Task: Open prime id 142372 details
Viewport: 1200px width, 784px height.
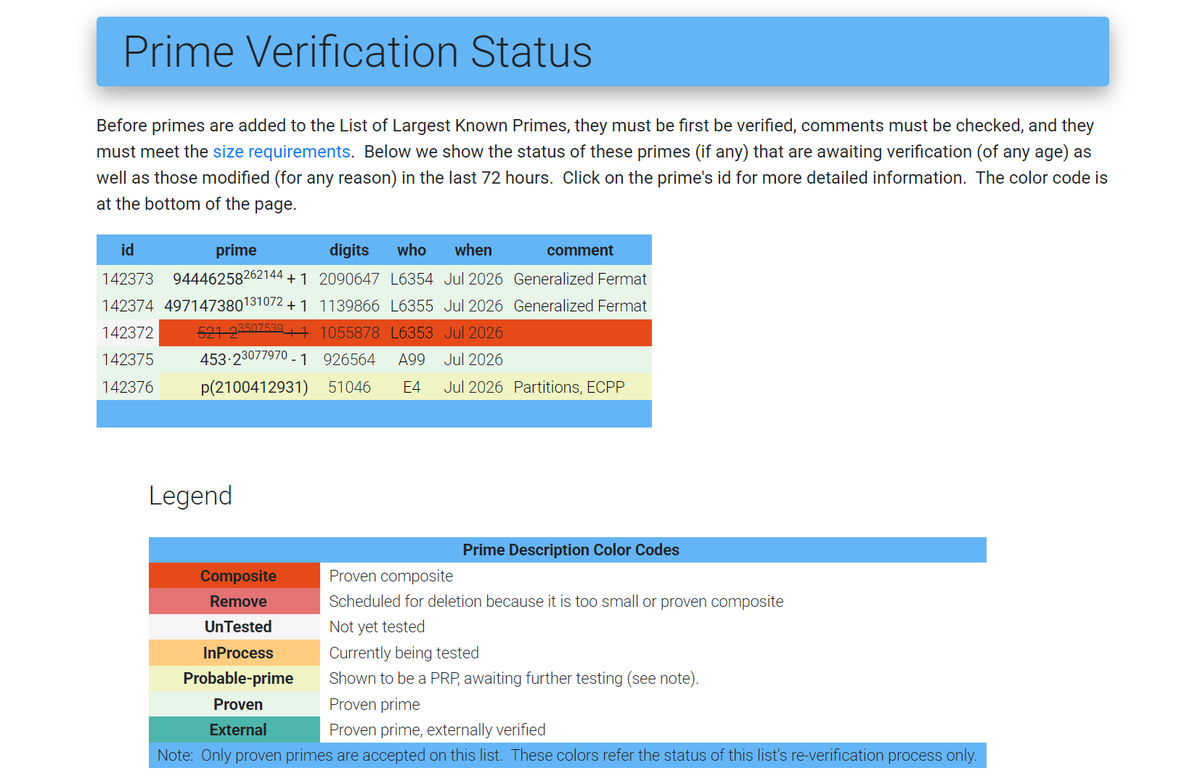Action: pos(128,333)
